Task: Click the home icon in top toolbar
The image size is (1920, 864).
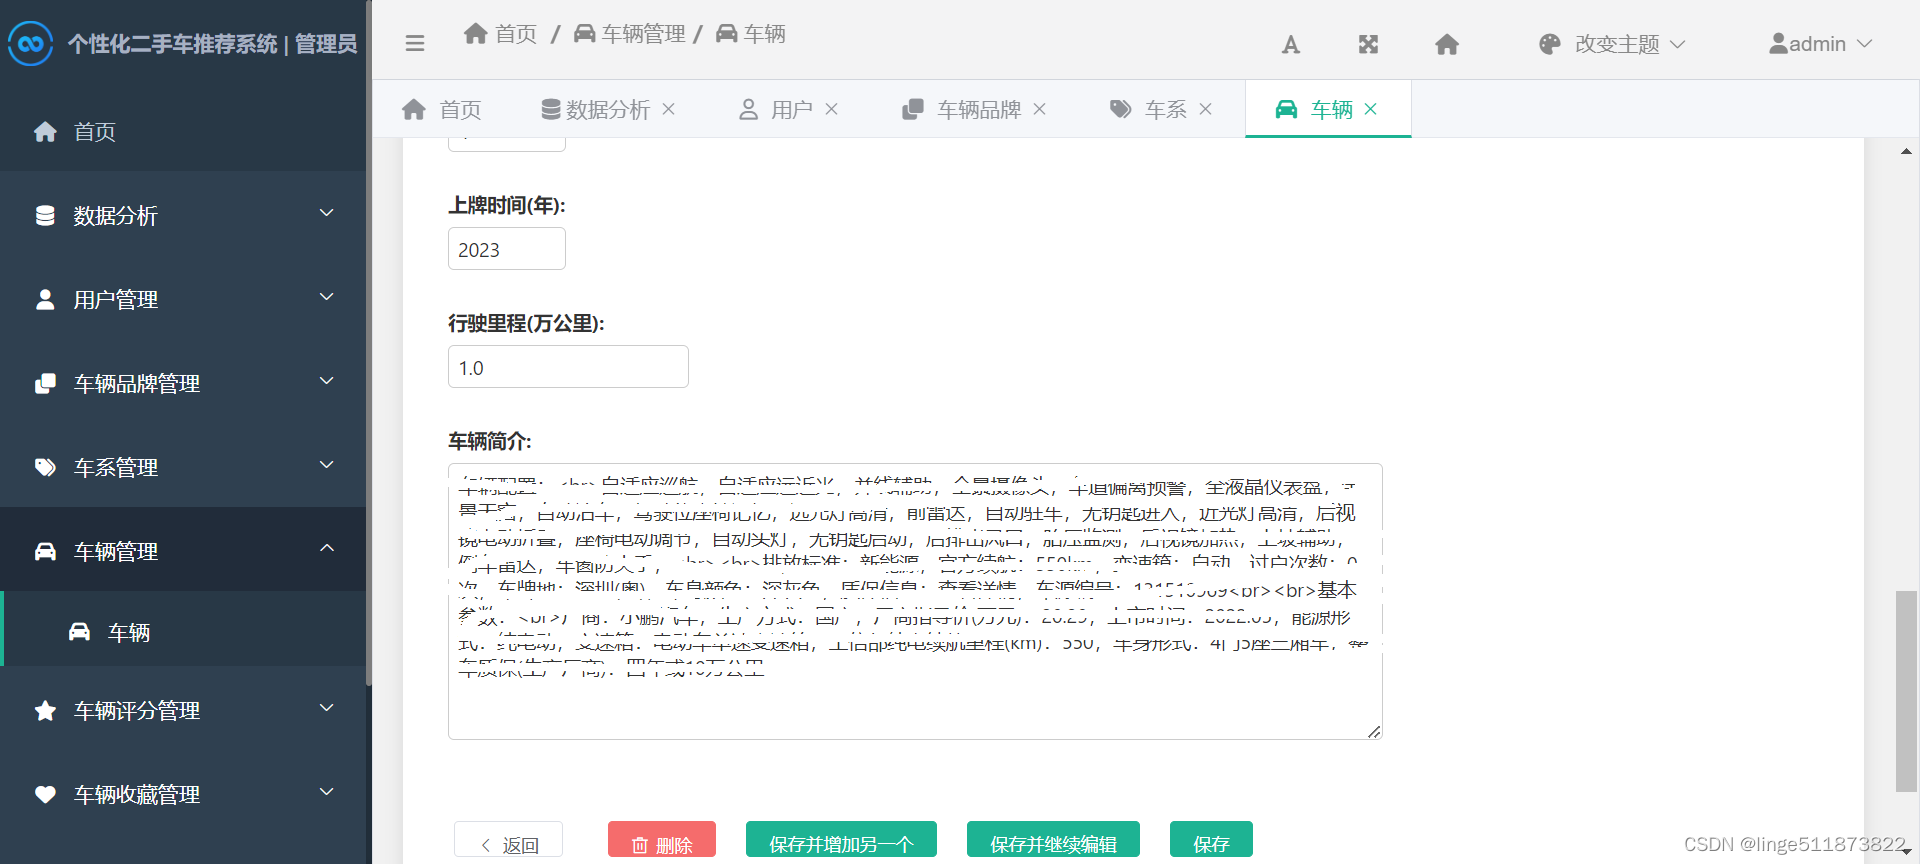Action: (1447, 44)
